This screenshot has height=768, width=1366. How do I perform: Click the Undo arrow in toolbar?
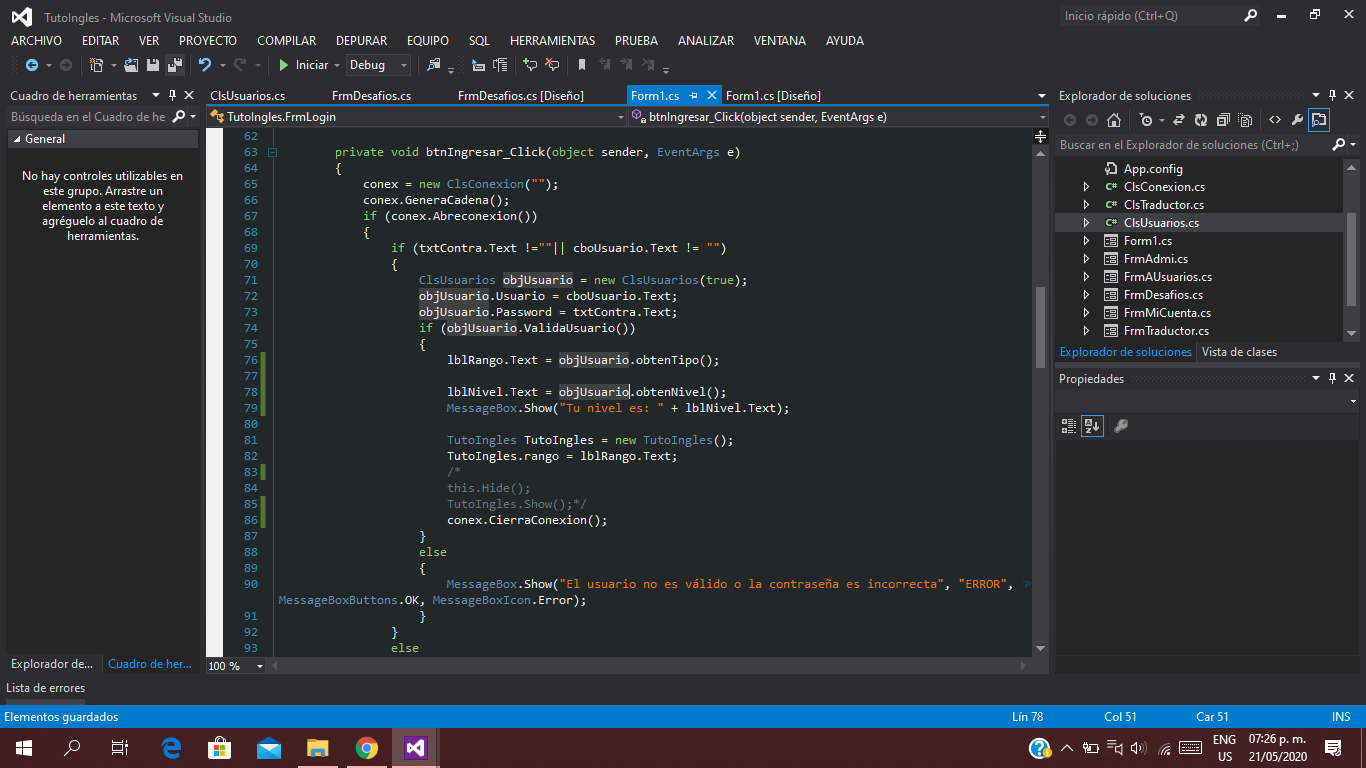point(205,65)
